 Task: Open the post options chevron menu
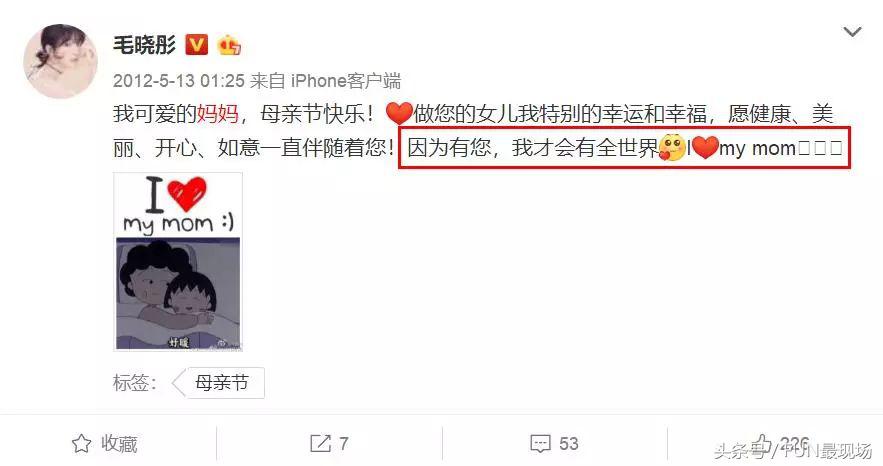tap(852, 32)
